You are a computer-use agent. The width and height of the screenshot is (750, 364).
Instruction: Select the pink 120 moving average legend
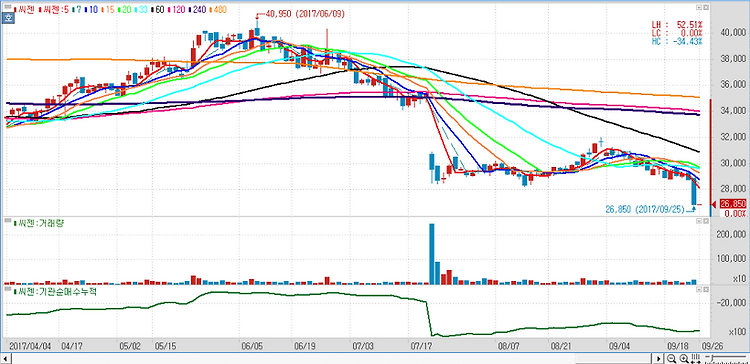pyautogui.click(x=176, y=9)
